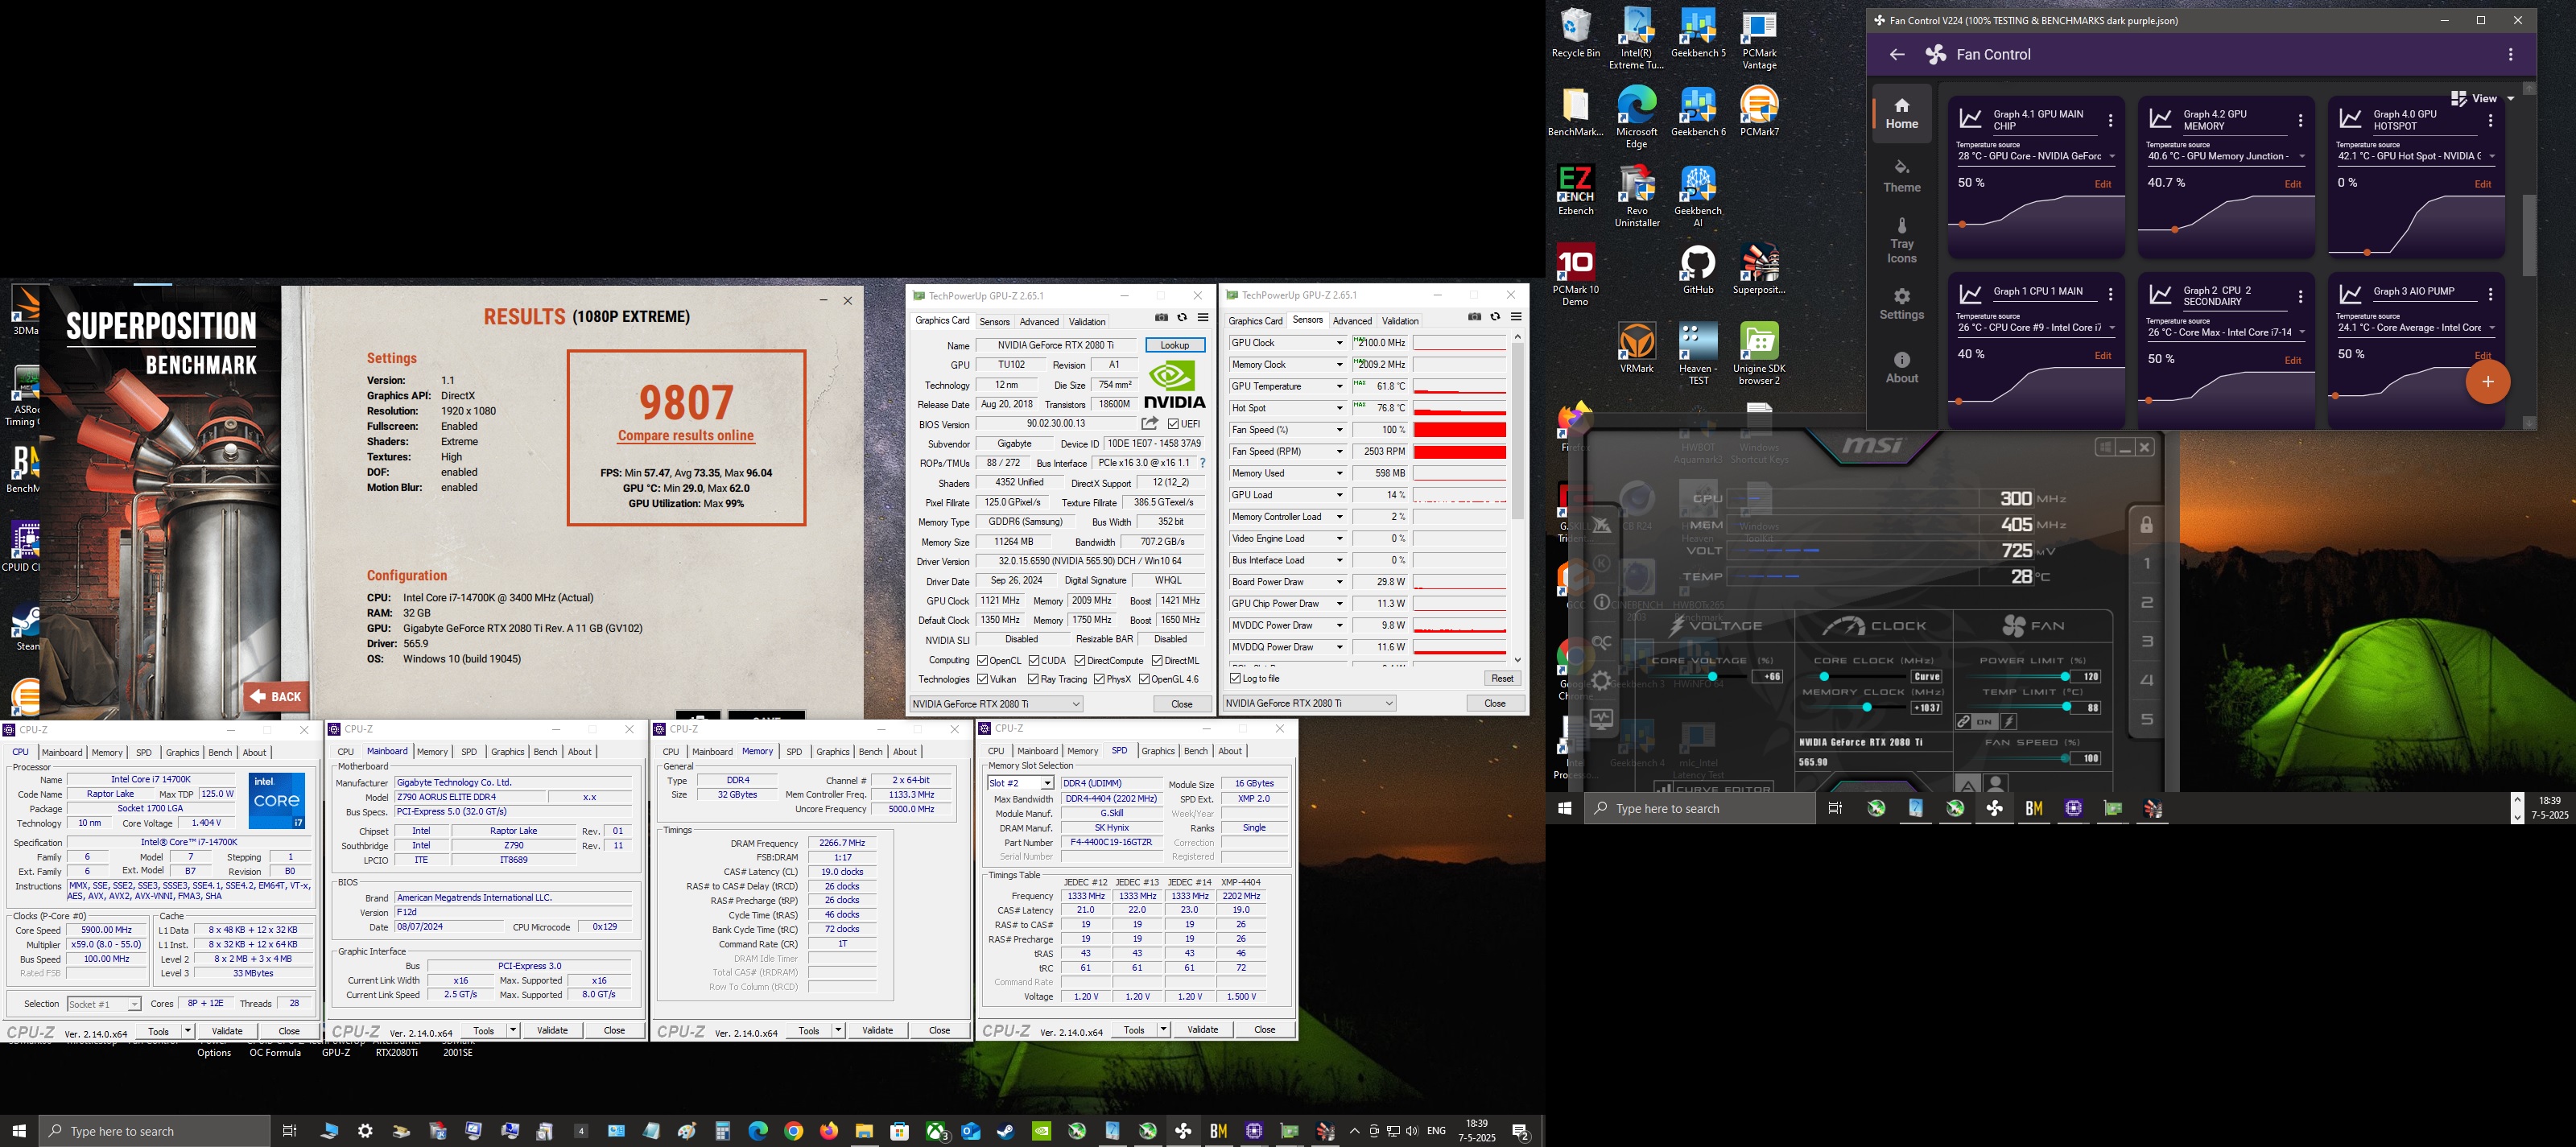Open Task View on the right monitor taskbar
This screenshot has width=2576, height=1147.
pyautogui.click(x=1835, y=808)
